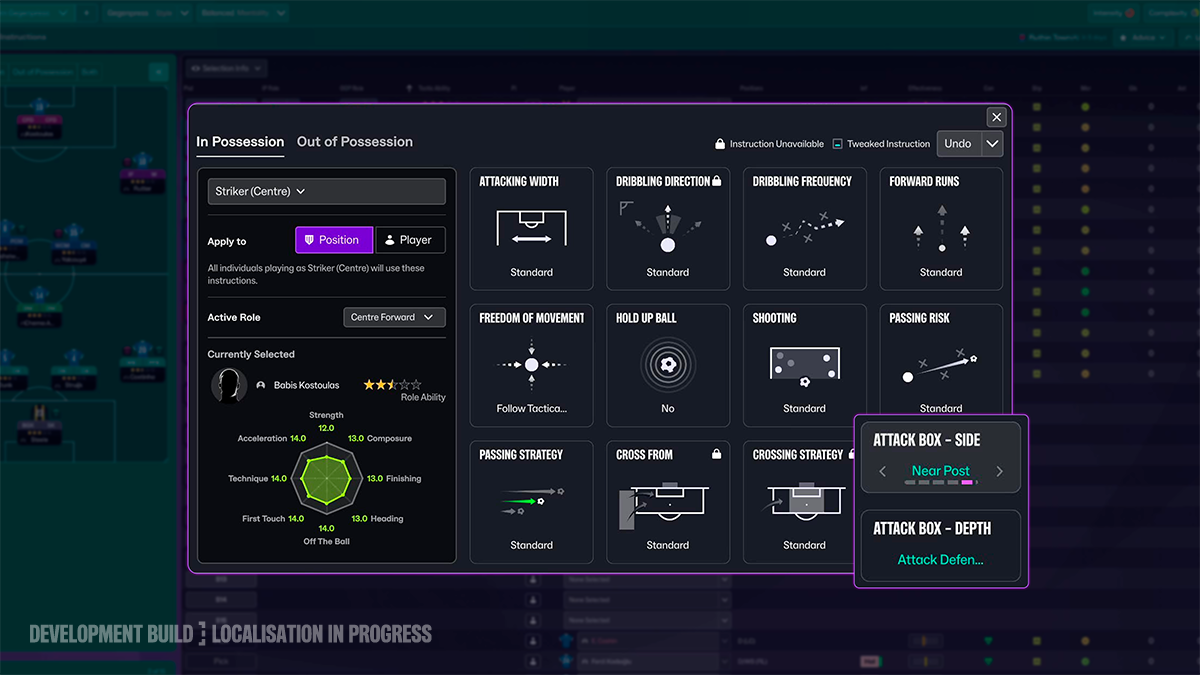Viewport: 1200px width, 675px height.
Task: Apply instructions to Position
Action: click(x=334, y=240)
